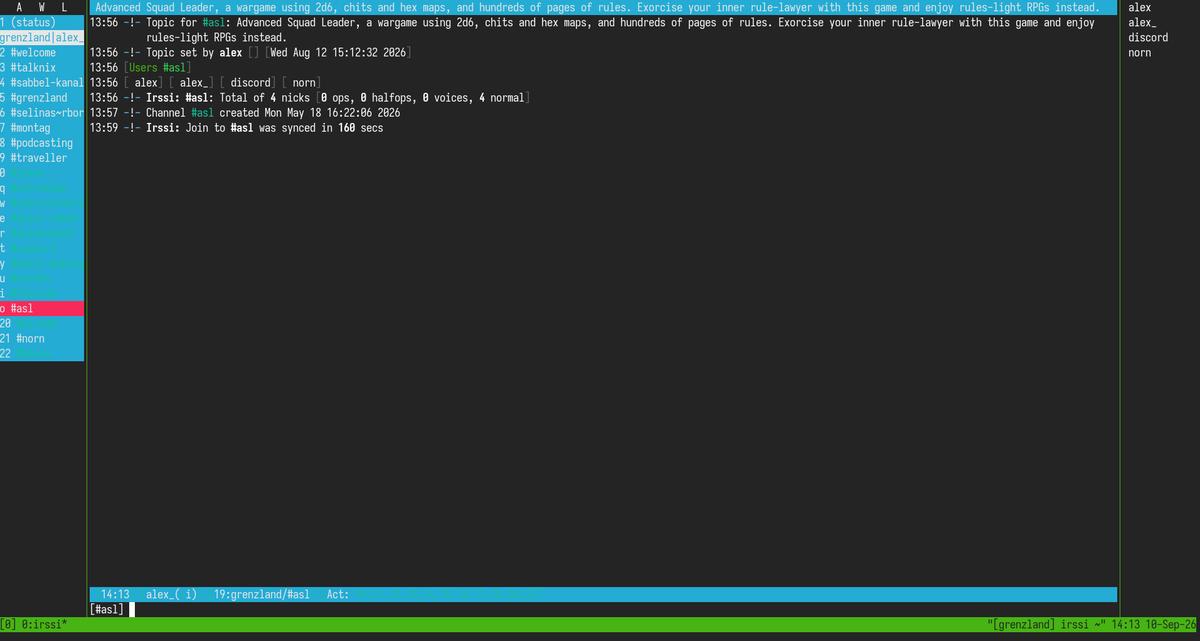Click 19:grenzland/#asl statusbar item
The height and width of the screenshot is (641, 1200).
click(261, 594)
